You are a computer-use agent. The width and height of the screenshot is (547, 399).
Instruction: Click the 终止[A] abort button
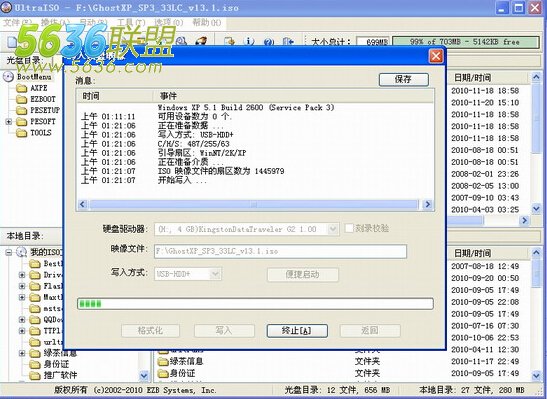pyautogui.click(x=297, y=330)
